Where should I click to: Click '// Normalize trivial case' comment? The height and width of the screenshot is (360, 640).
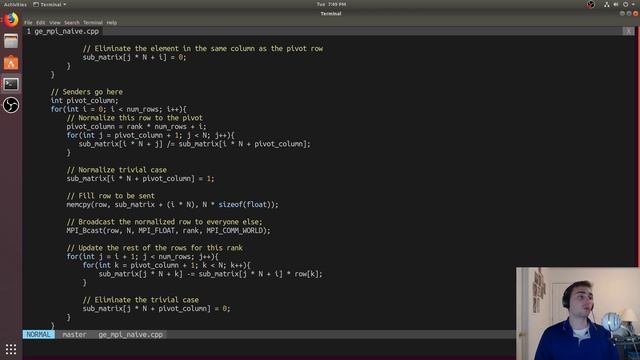click(117, 170)
